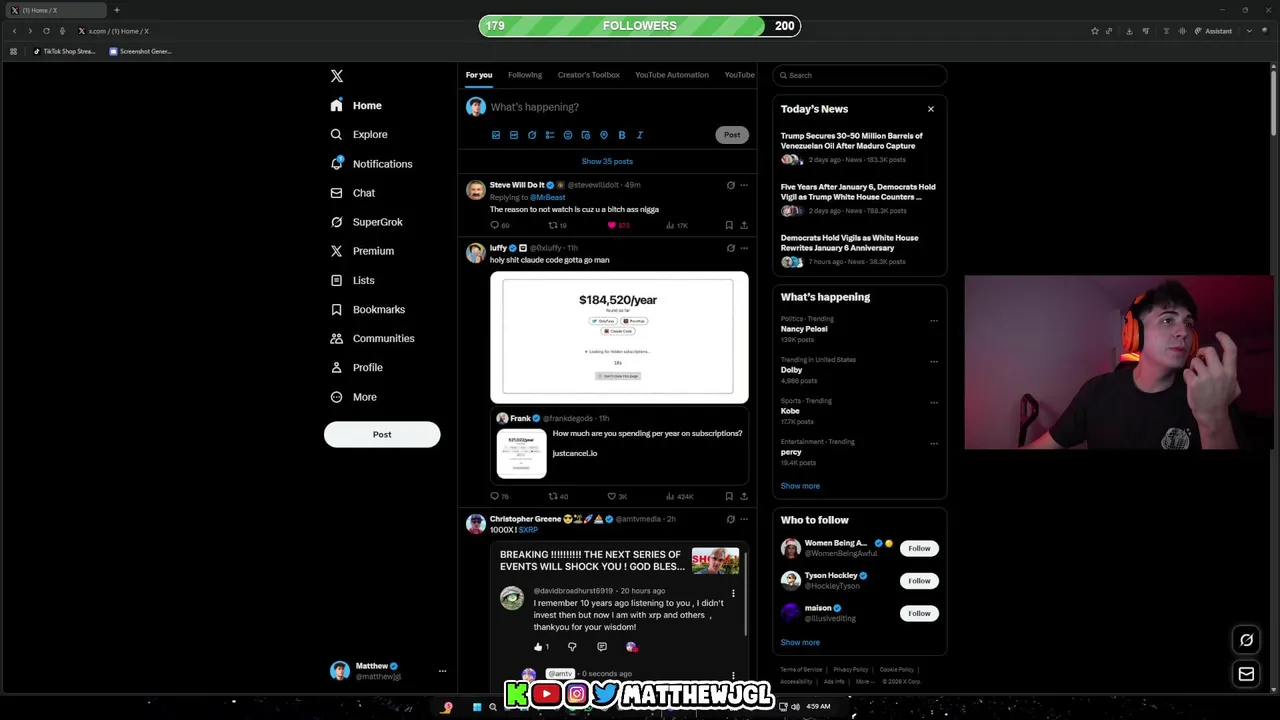The width and height of the screenshot is (1280, 720).
Task: Open SuperGrok in the sidebar
Action: pyautogui.click(x=367, y=222)
